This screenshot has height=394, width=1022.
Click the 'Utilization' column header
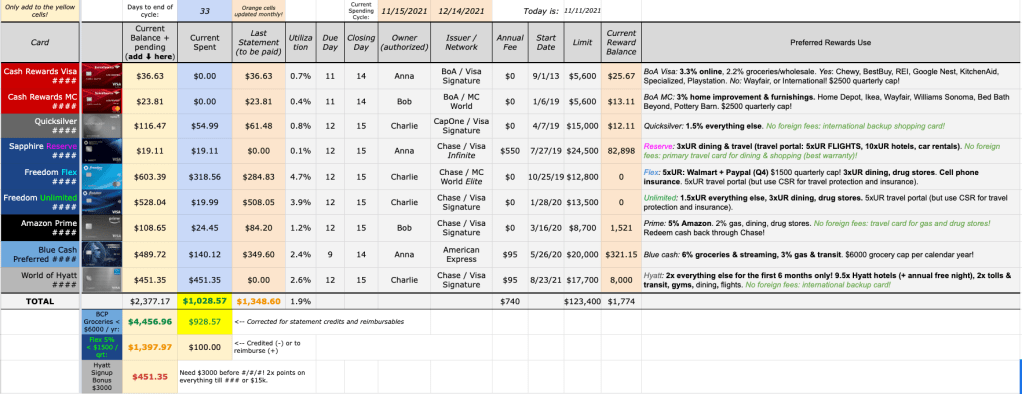click(300, 42)
